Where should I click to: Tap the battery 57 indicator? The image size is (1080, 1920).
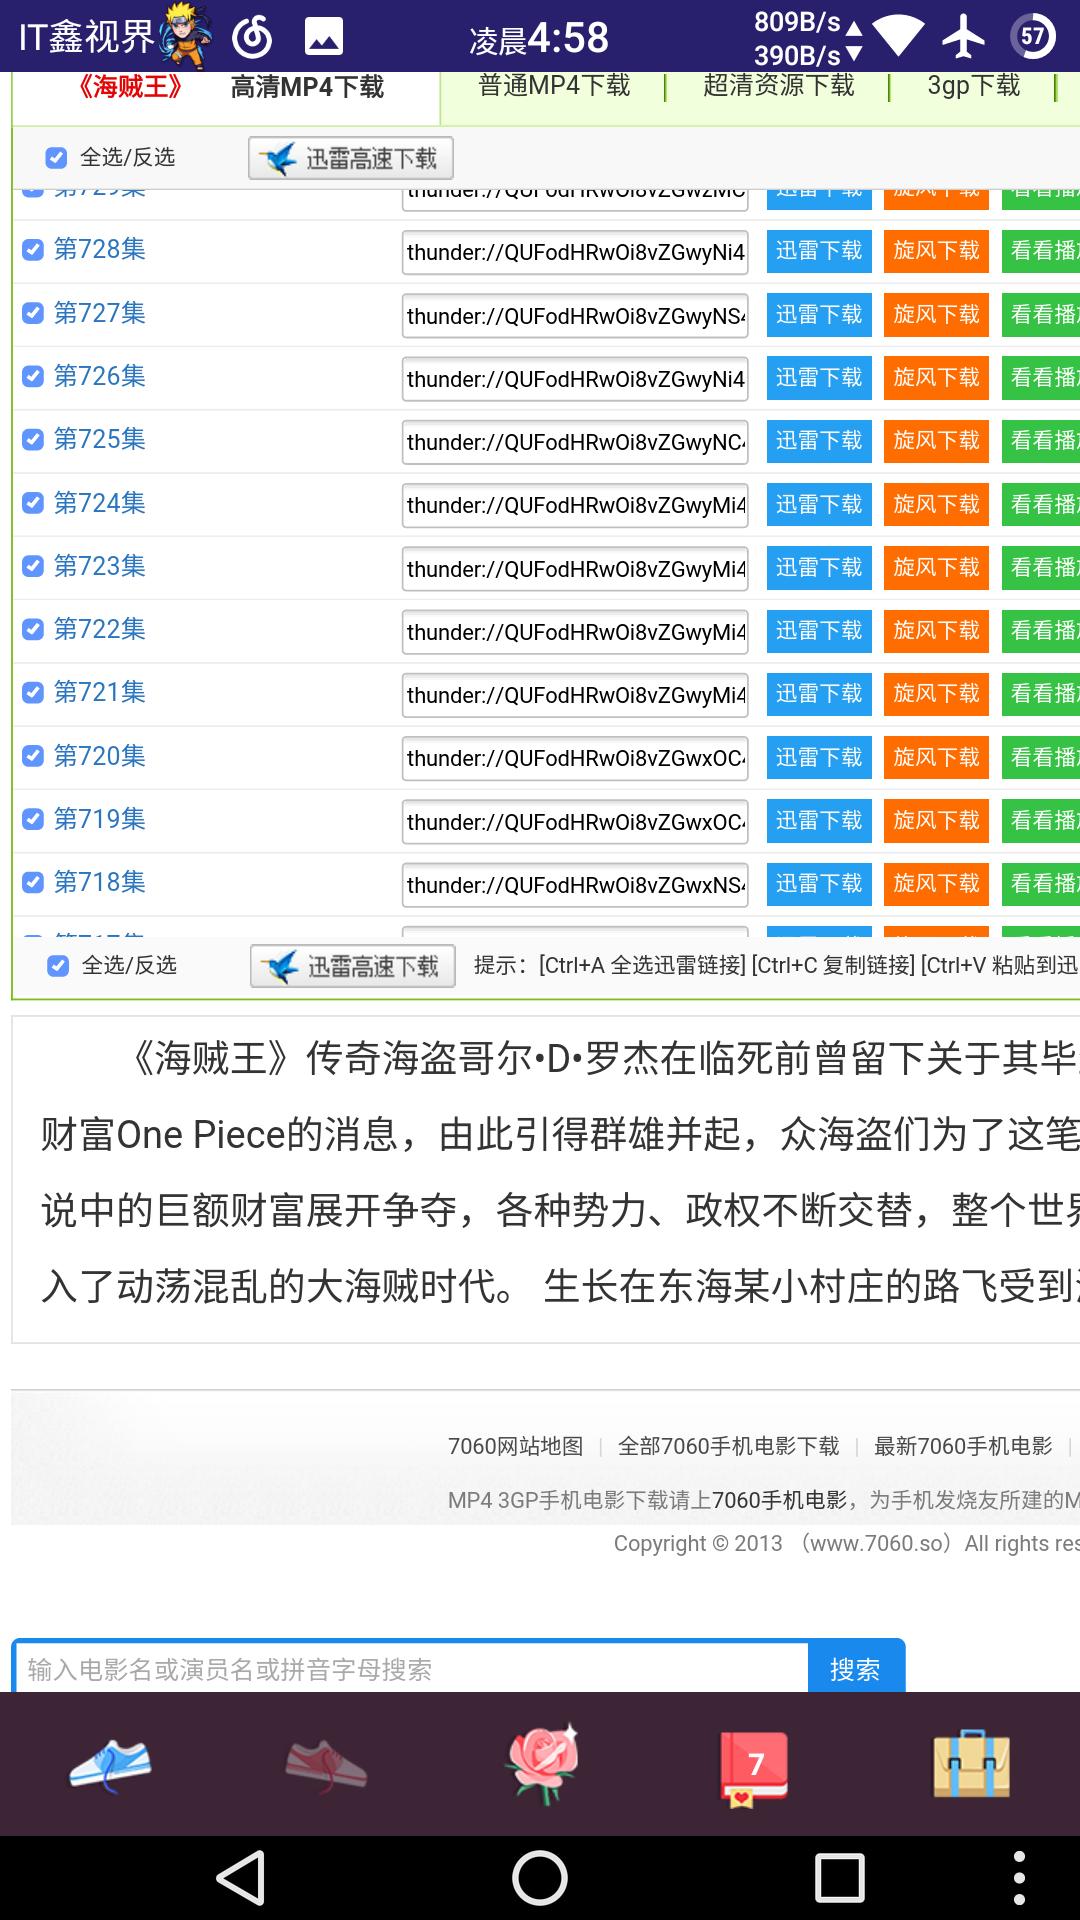point(1033,37)
